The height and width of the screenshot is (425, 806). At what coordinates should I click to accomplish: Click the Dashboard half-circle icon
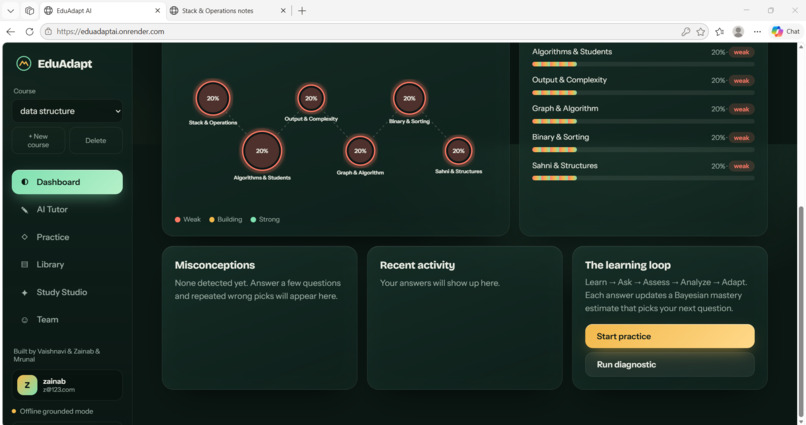25,182
